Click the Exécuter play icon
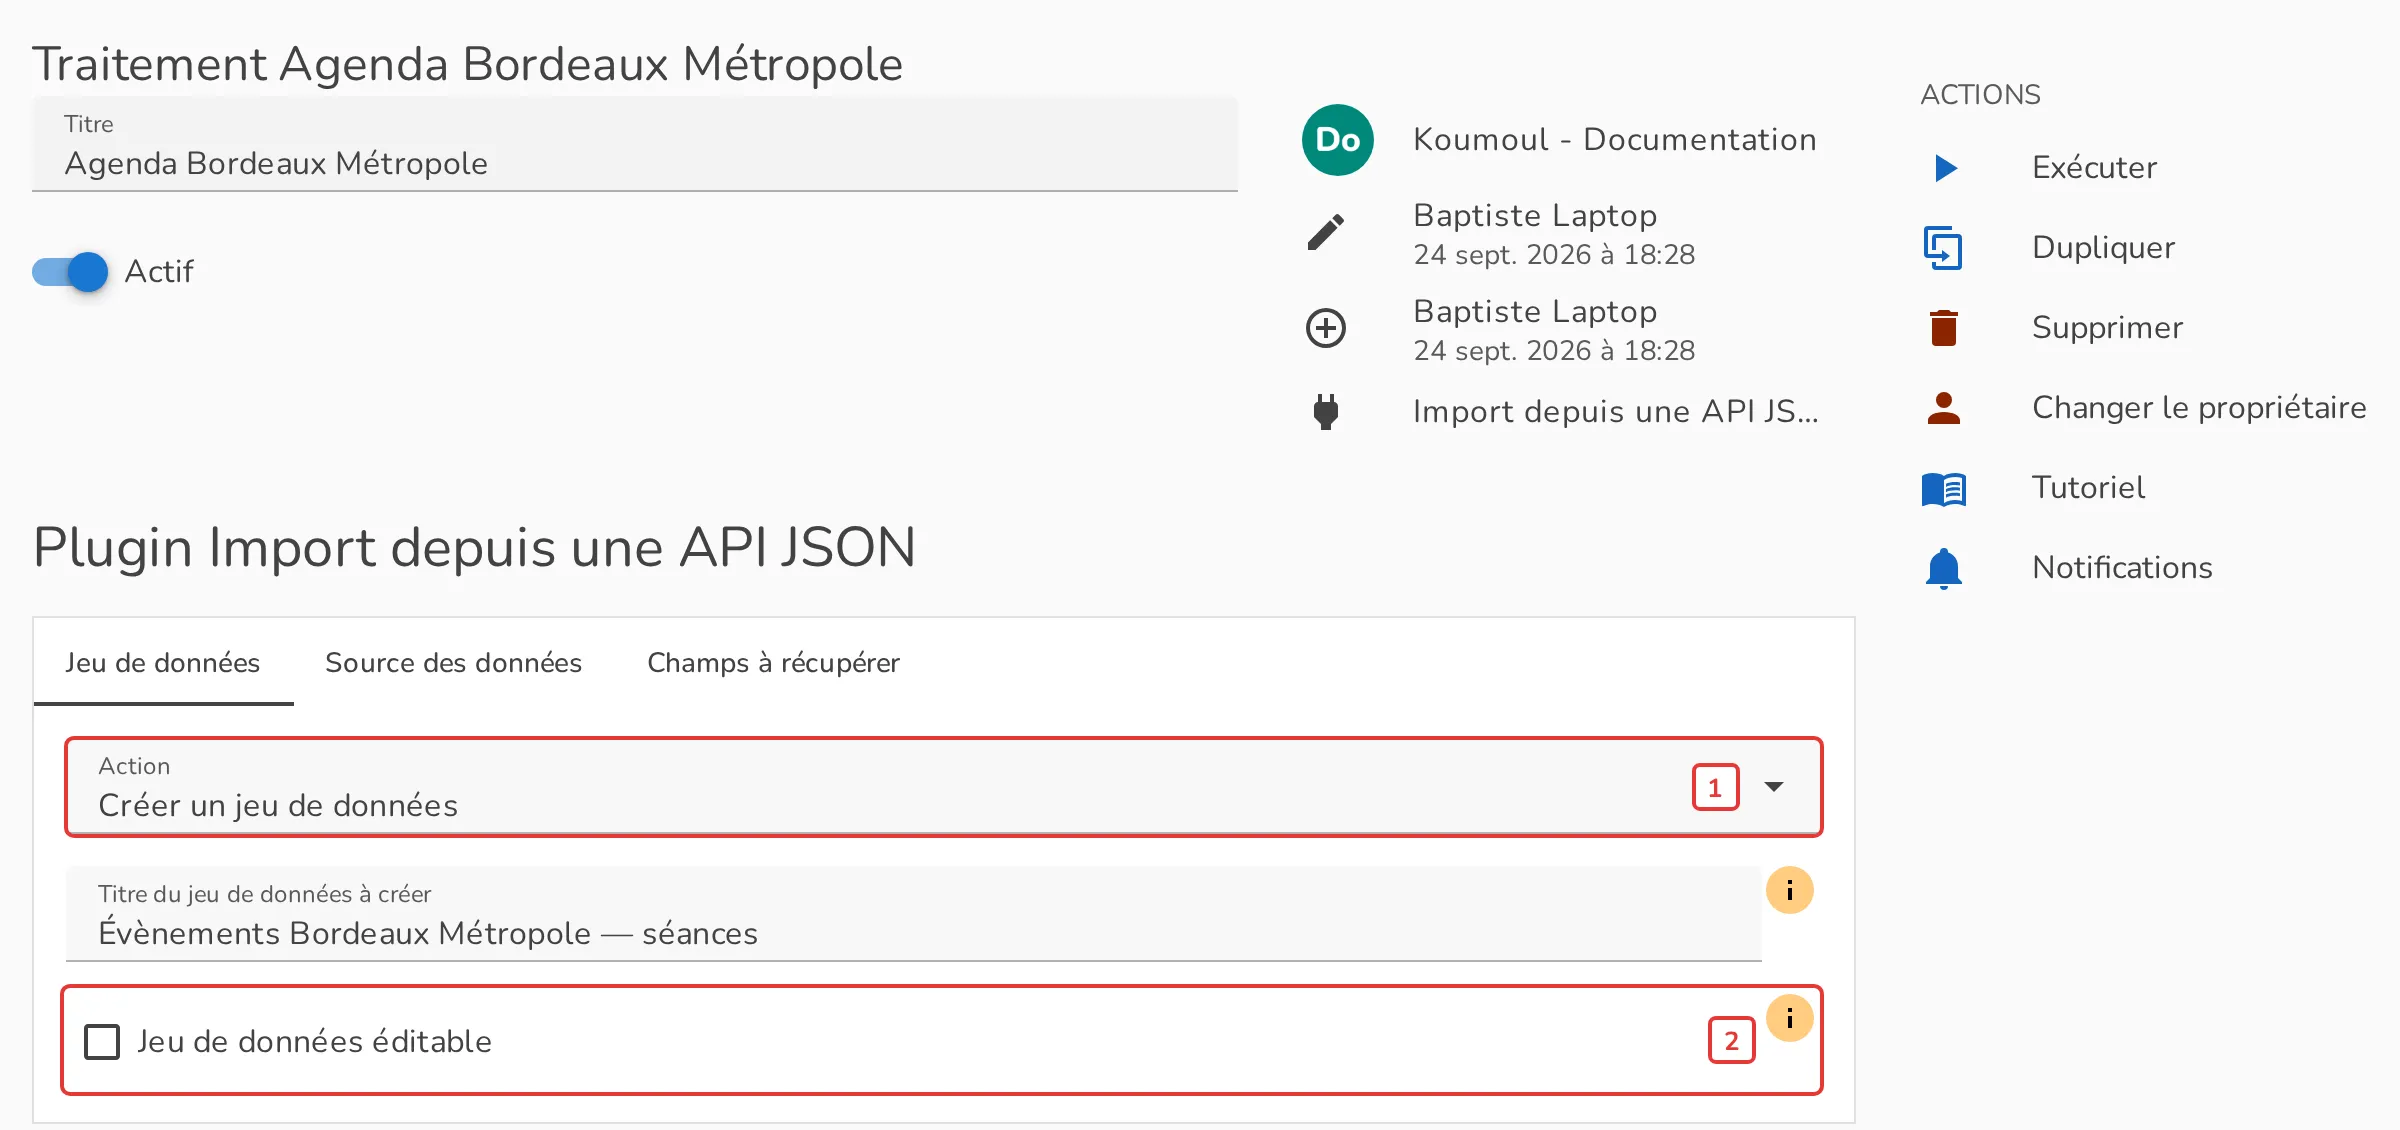Screen dimensions: 2400x1130 point(1945,168)
